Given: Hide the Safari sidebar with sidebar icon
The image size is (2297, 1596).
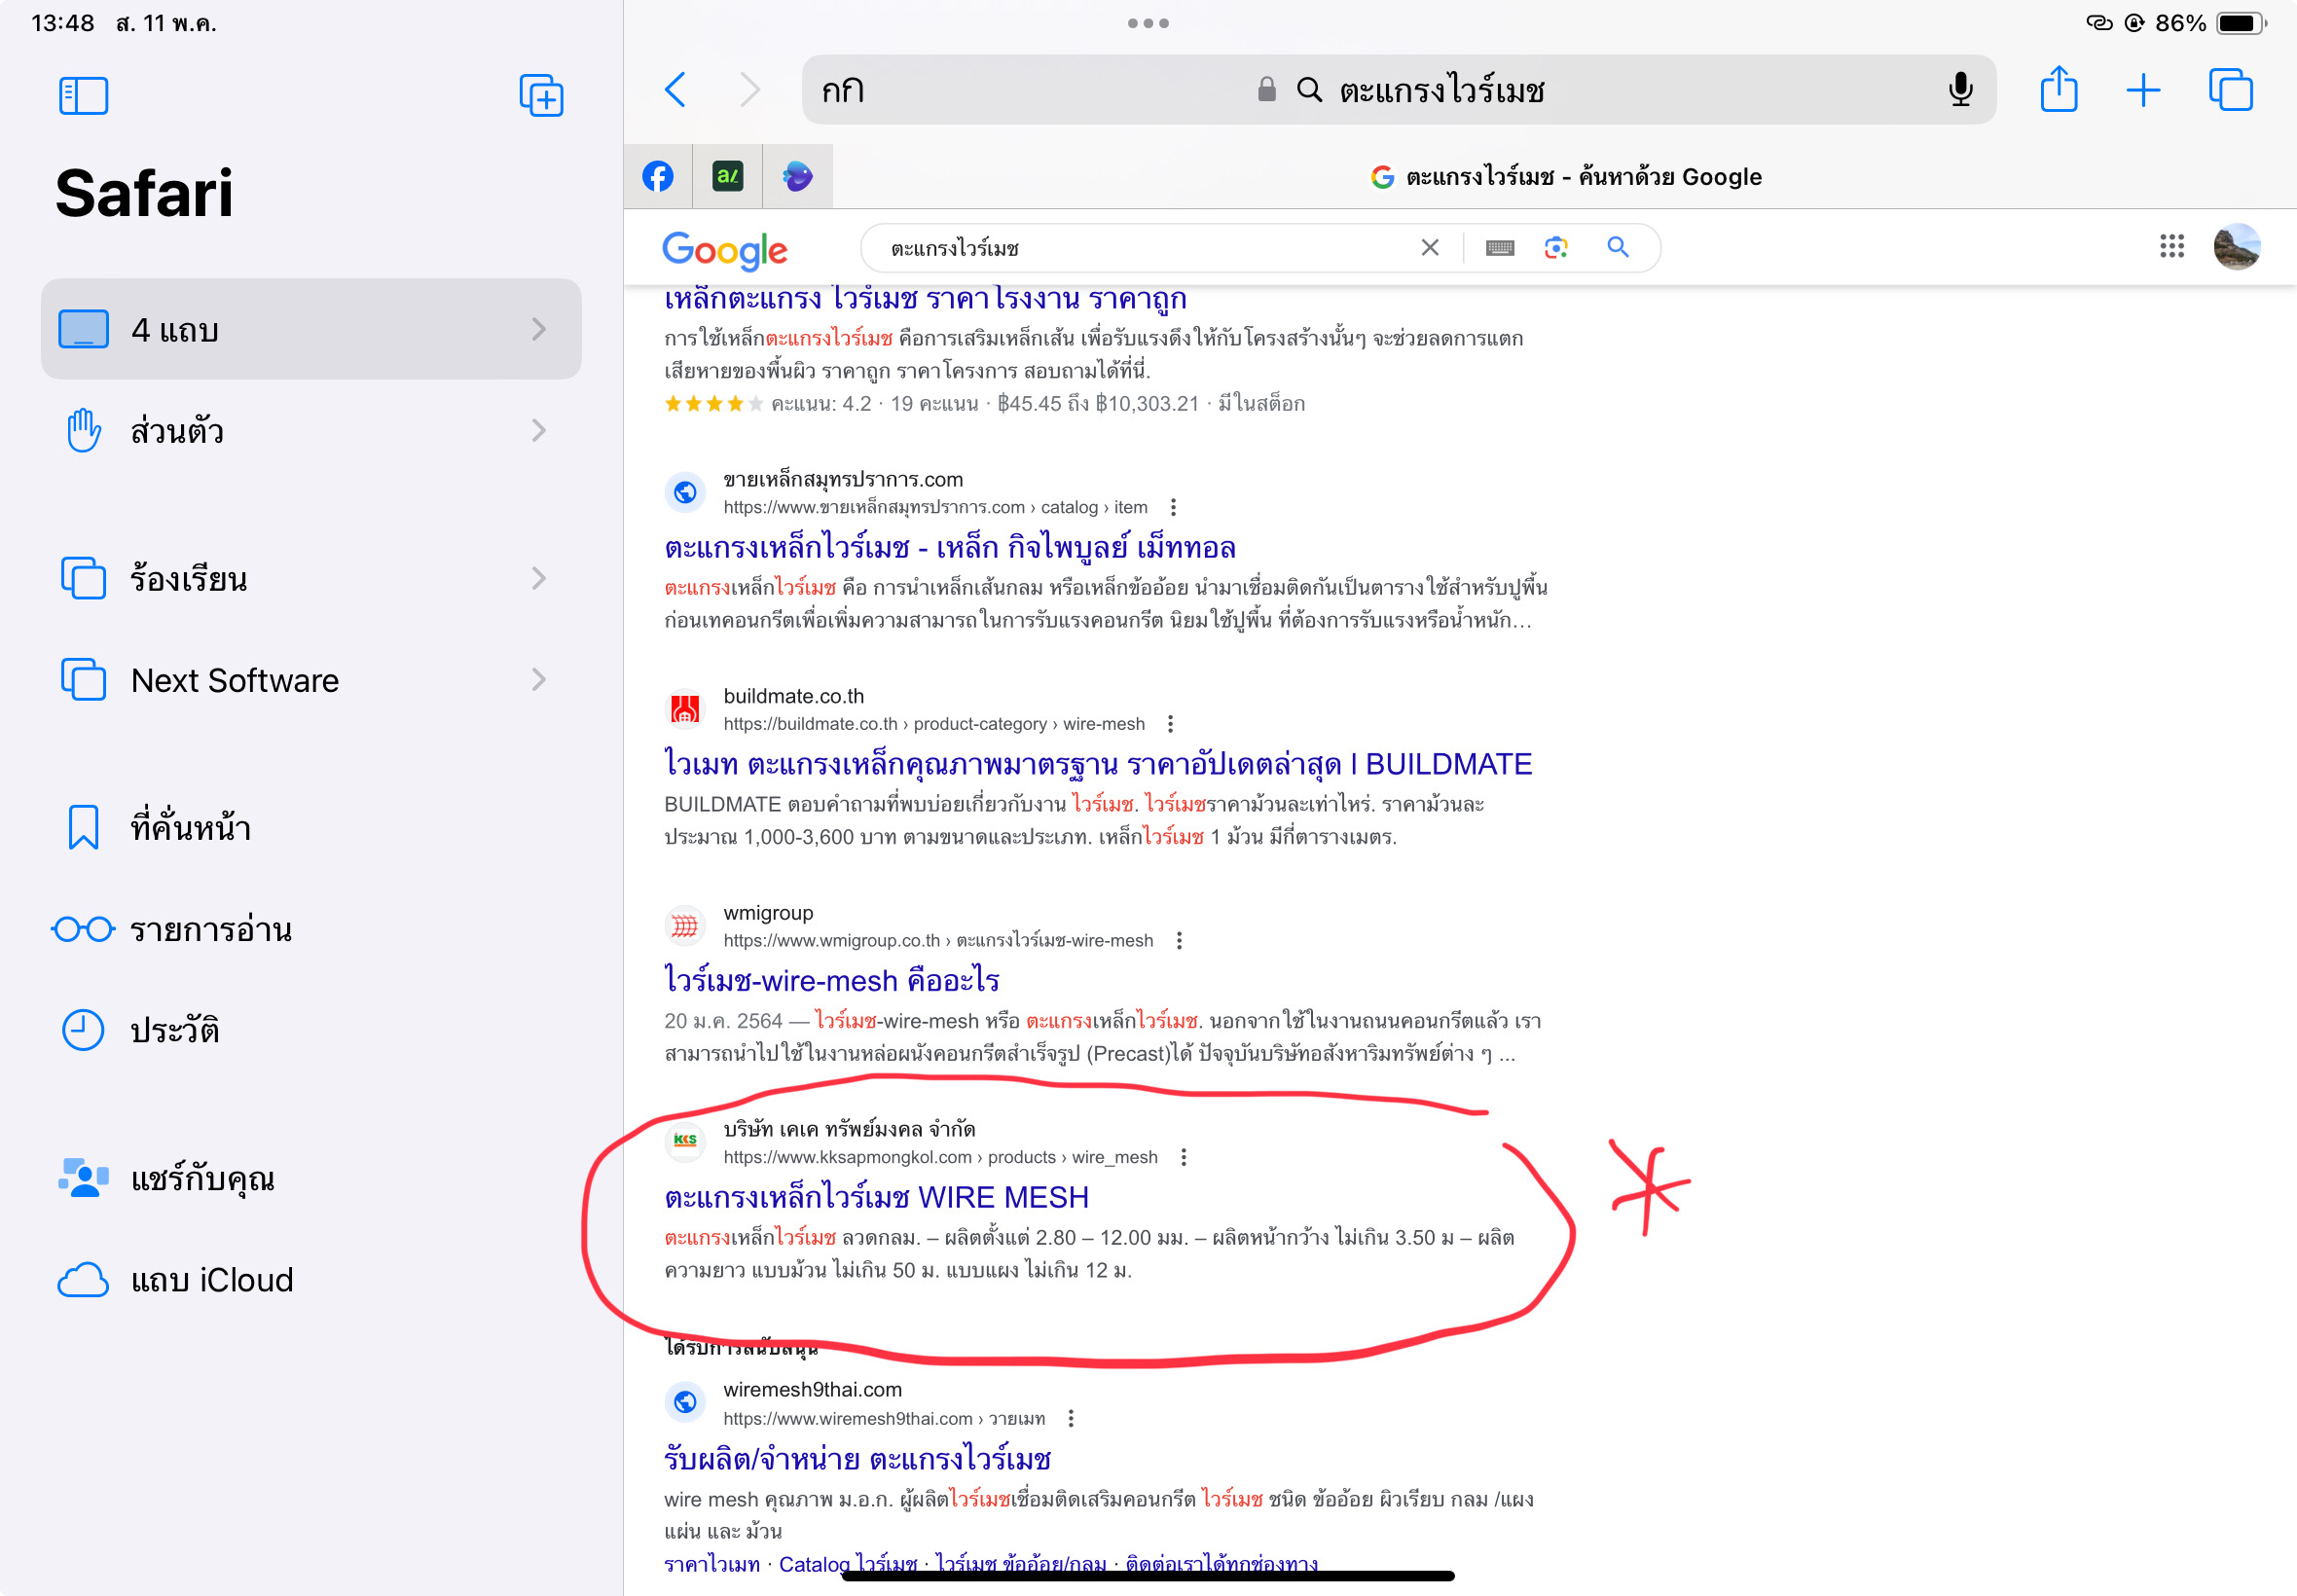Looking at the screenshot, I should coord(83,96).
